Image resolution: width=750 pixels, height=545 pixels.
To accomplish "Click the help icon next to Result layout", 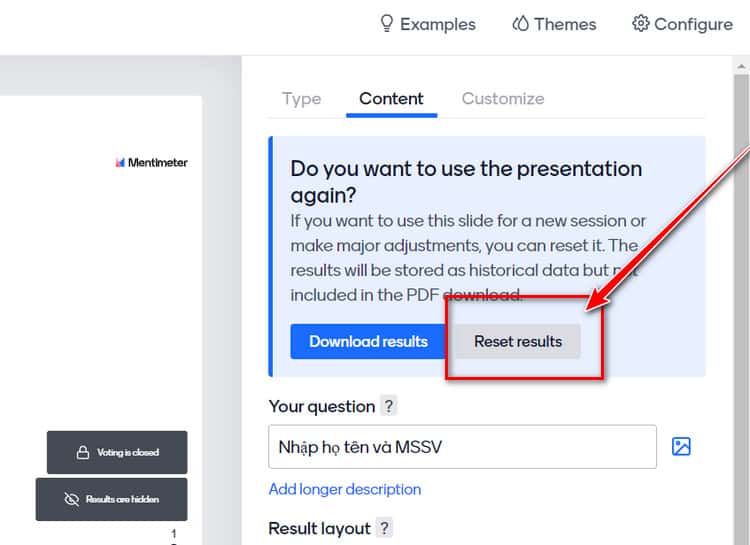I will click(384, 528).
